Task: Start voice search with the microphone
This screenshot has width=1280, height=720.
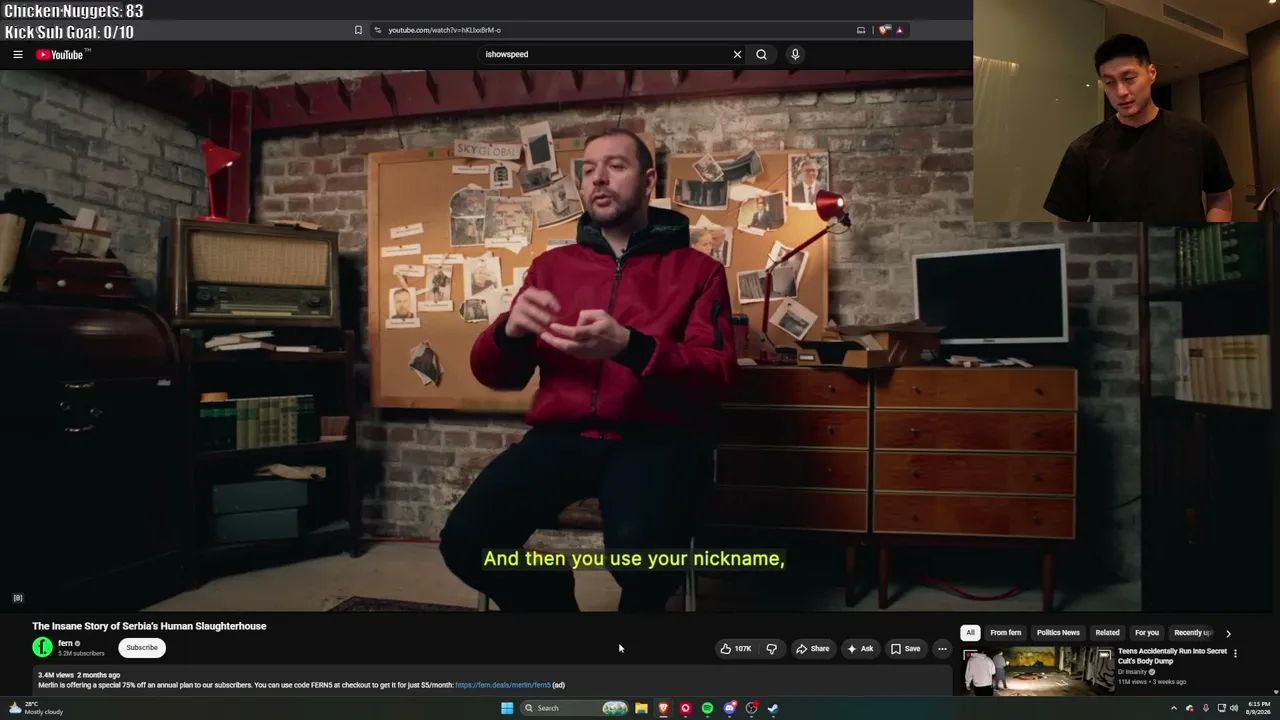Action: tap(795, 54)
